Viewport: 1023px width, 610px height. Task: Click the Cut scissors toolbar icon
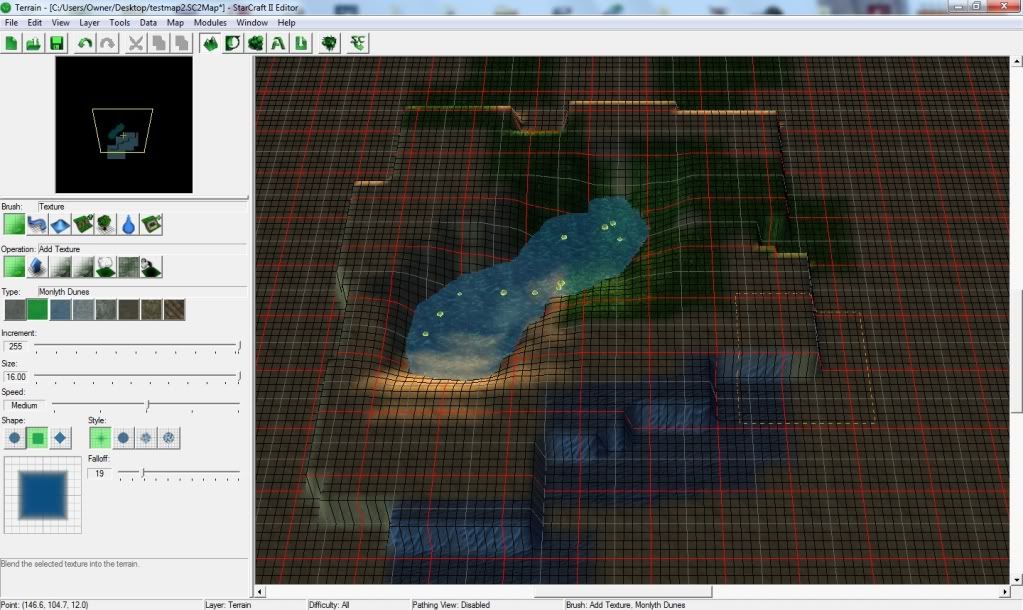[136, 44]
